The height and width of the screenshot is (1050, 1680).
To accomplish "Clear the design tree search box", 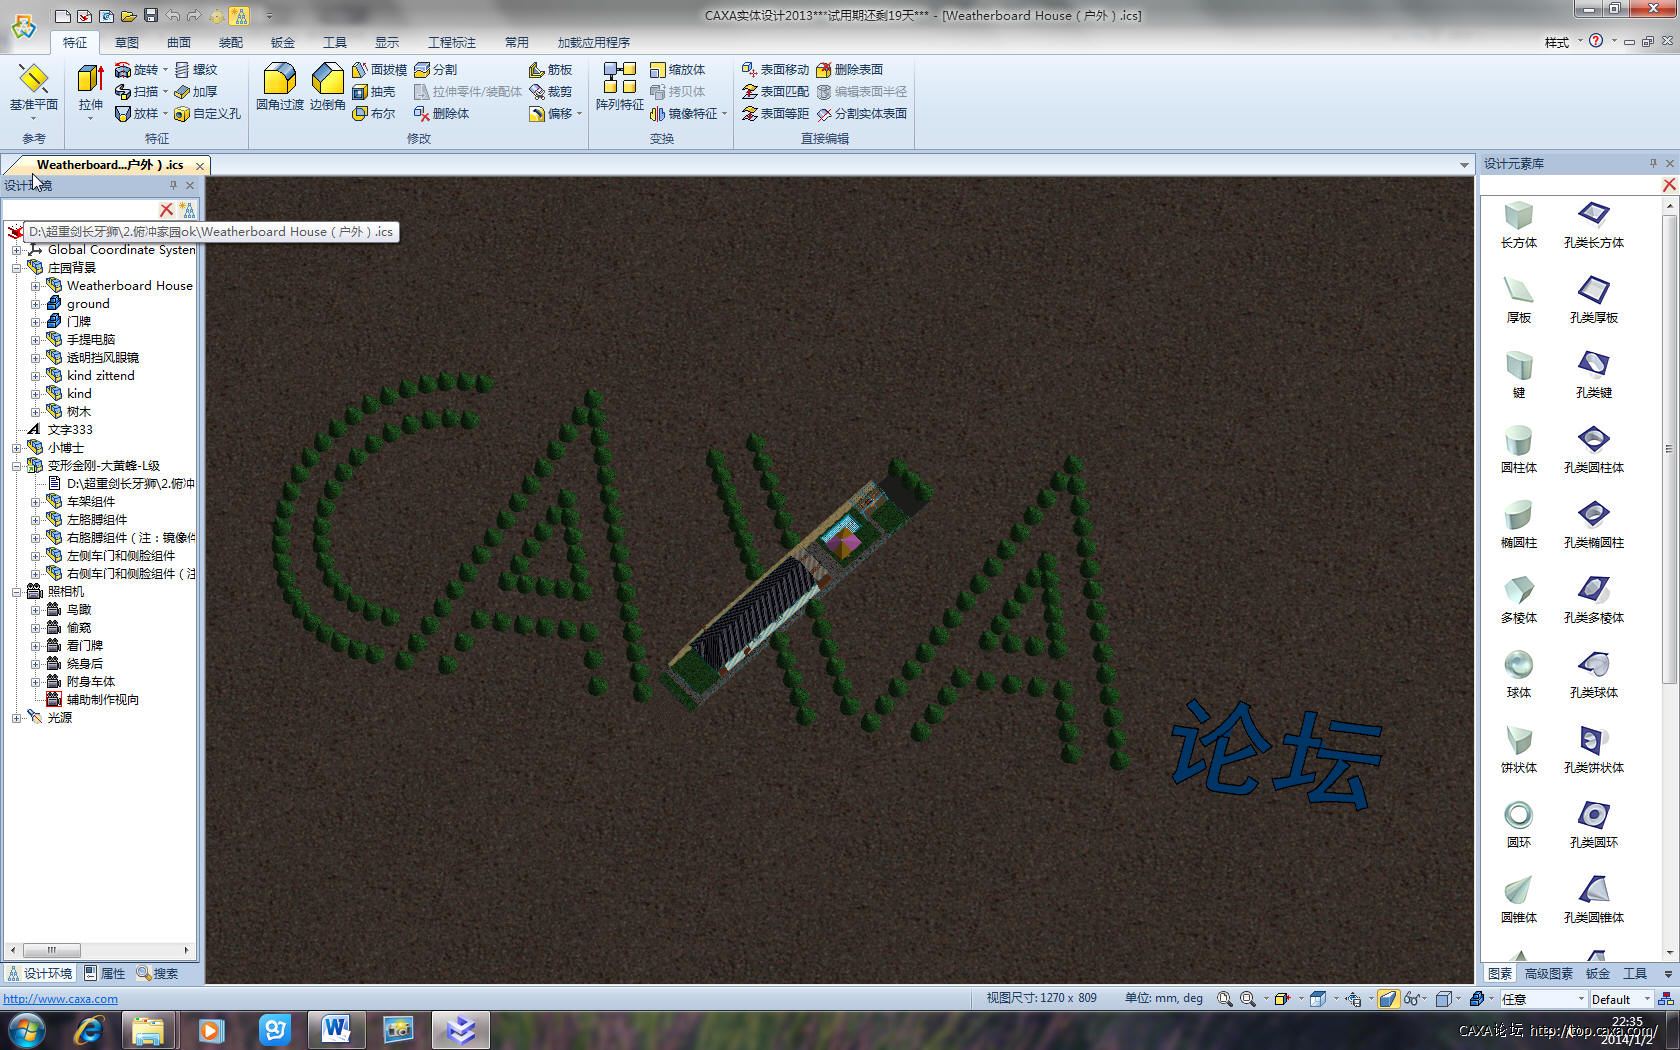I will click(x=166, y=209).
